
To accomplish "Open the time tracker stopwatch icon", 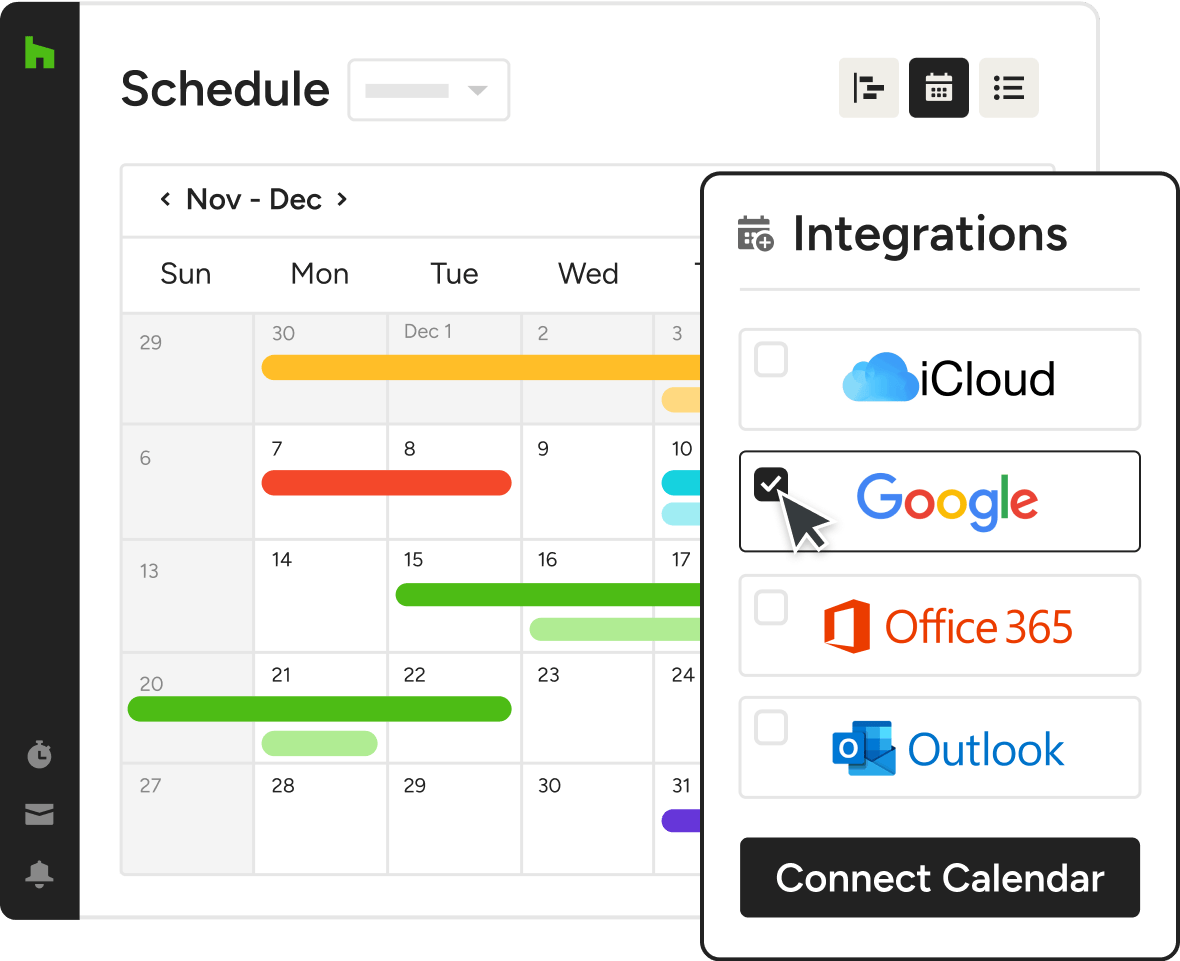I will click(39, 754).
